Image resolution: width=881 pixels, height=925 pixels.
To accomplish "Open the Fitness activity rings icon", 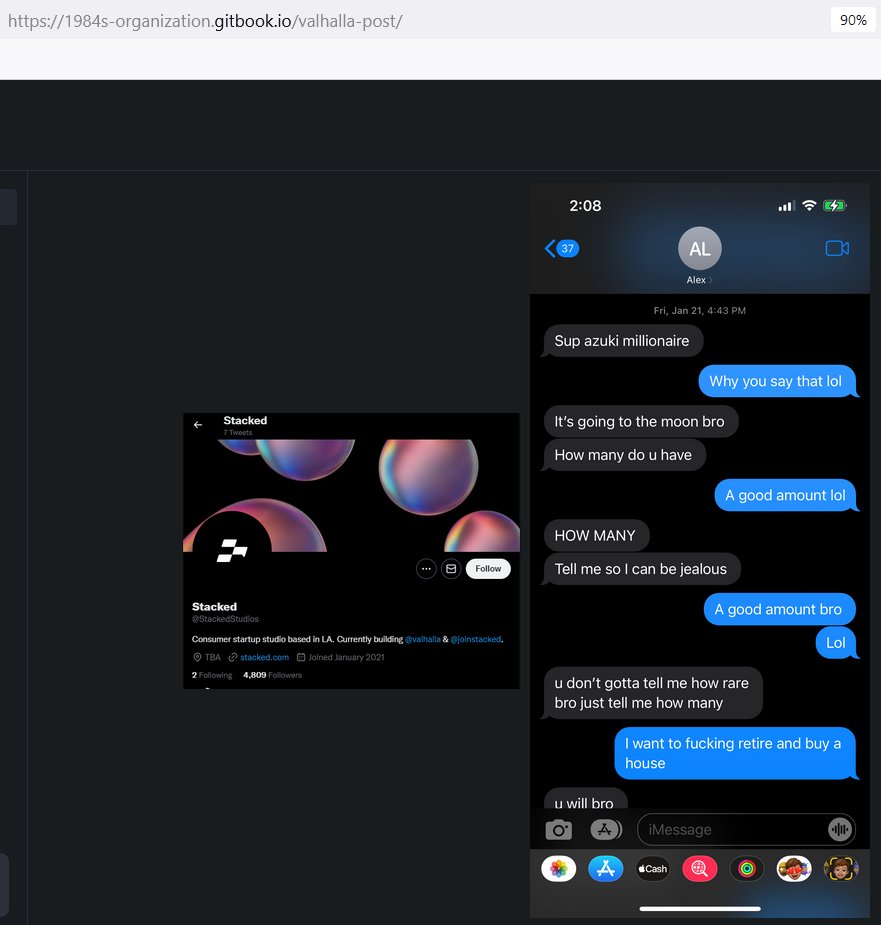I will (746, 868).
